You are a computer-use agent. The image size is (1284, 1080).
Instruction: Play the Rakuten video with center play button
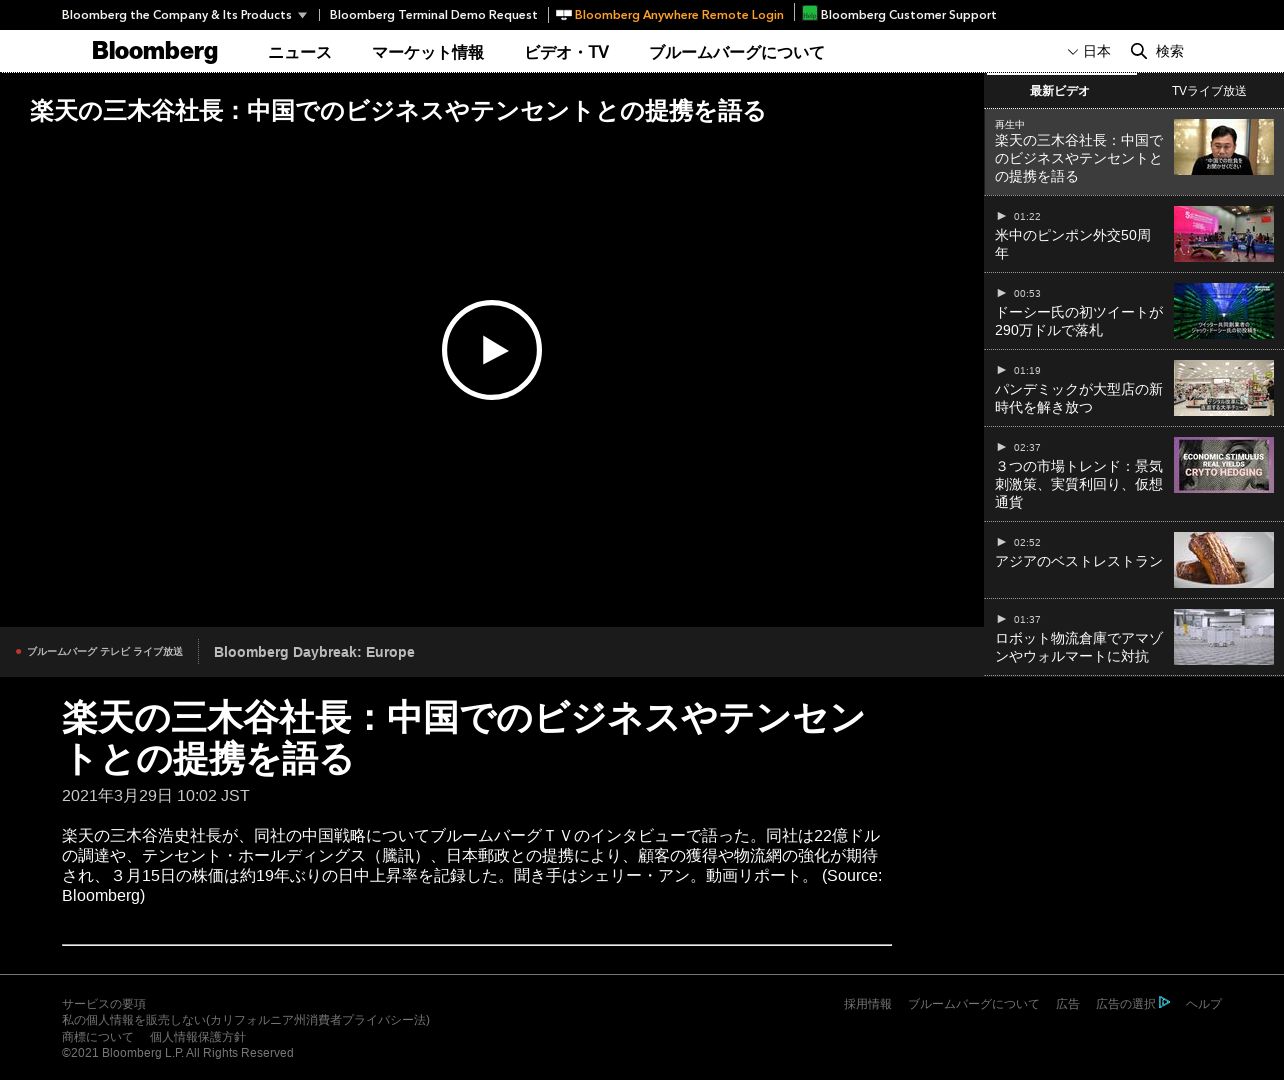pos(492,350)
